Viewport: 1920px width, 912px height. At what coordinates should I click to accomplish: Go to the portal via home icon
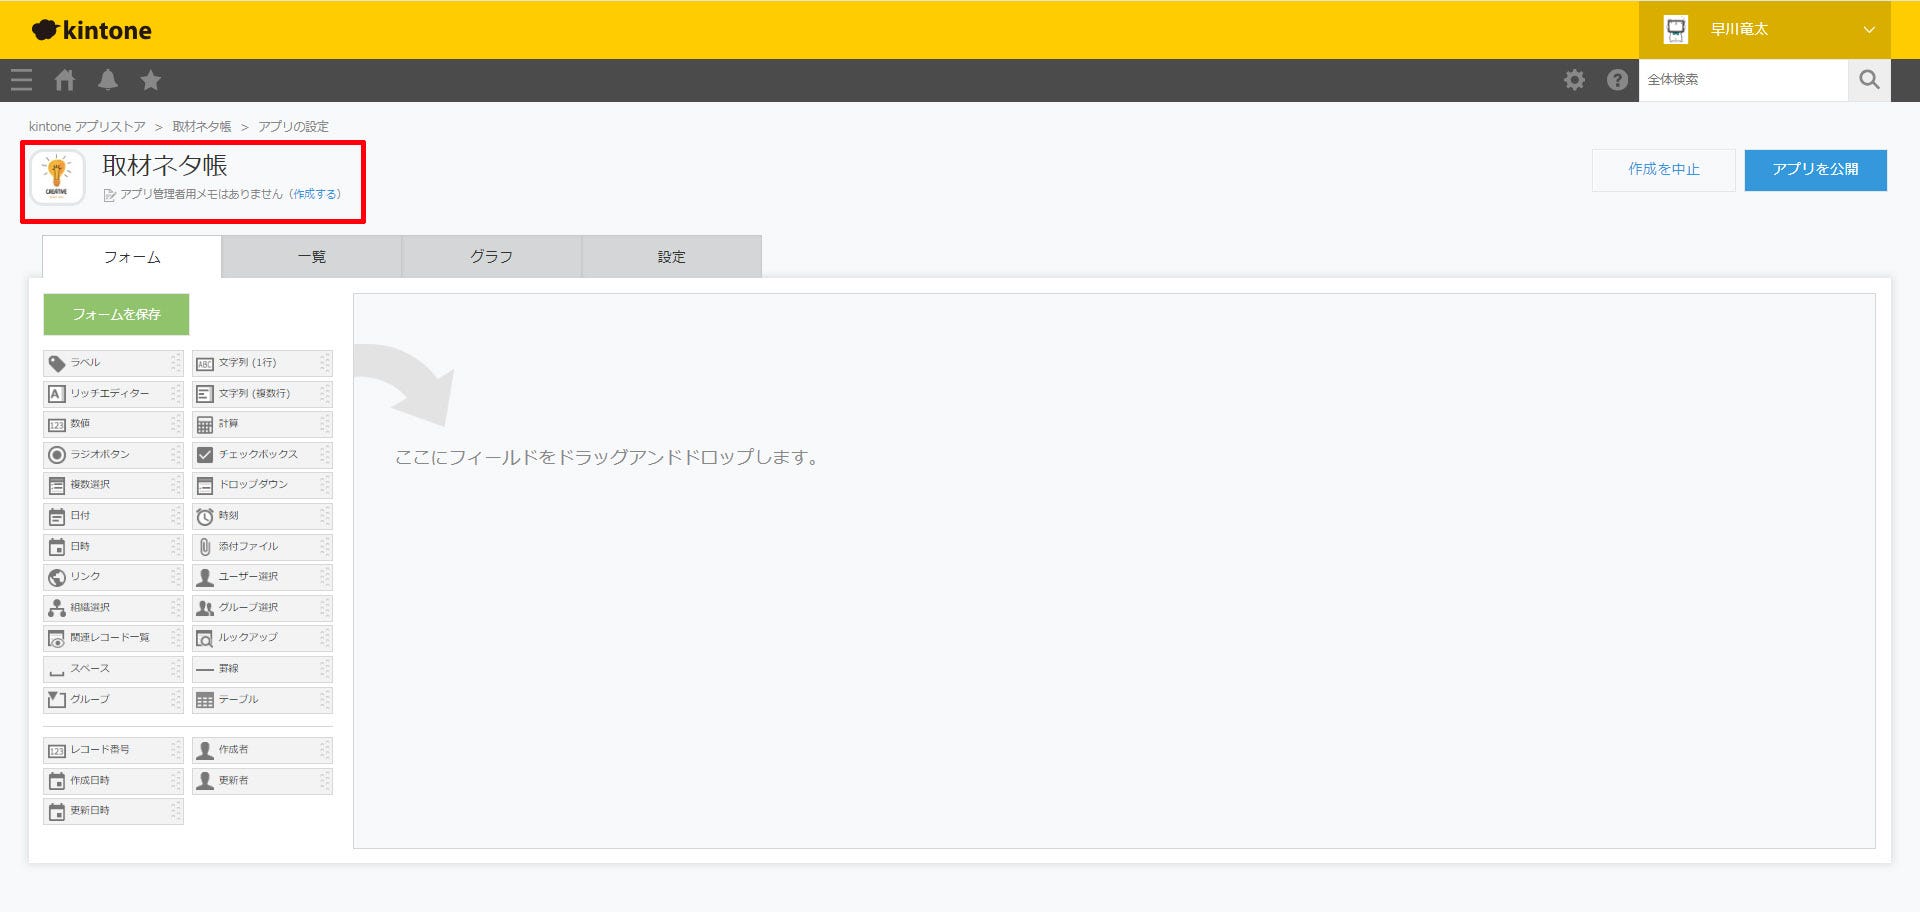[x=65, y=80]
